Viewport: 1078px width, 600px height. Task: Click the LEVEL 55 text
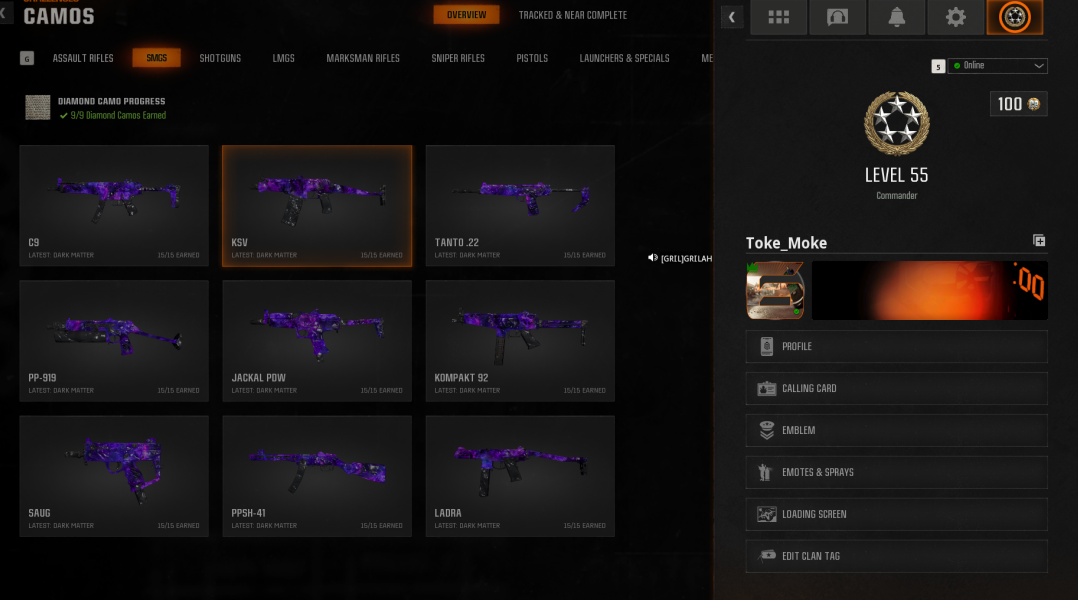click(896, 175)
